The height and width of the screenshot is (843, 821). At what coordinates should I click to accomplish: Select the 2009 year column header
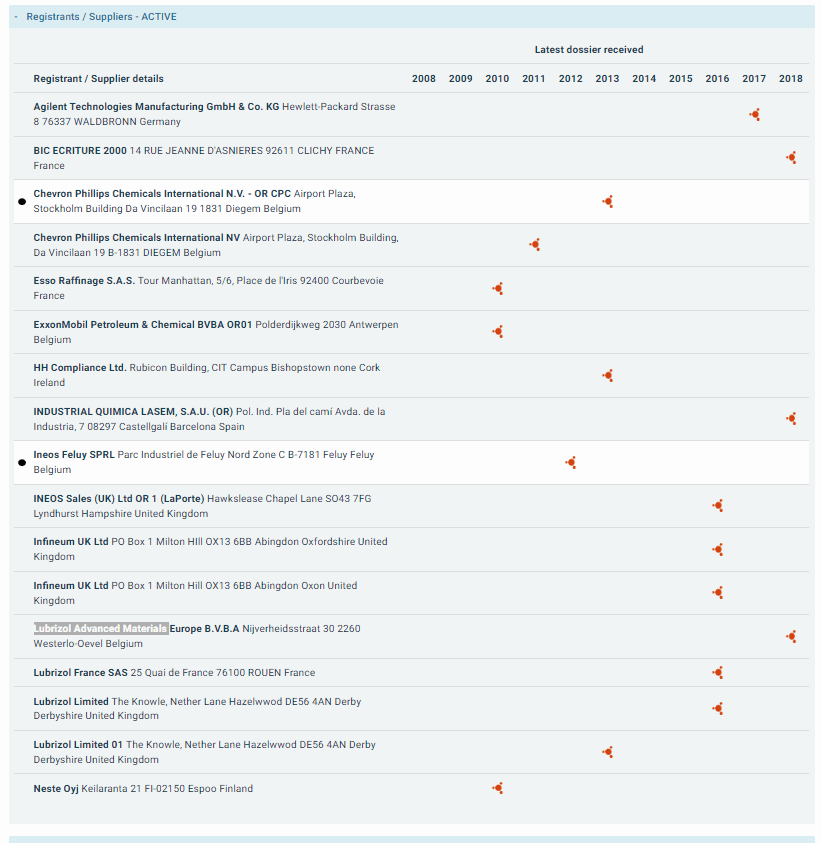461,78
